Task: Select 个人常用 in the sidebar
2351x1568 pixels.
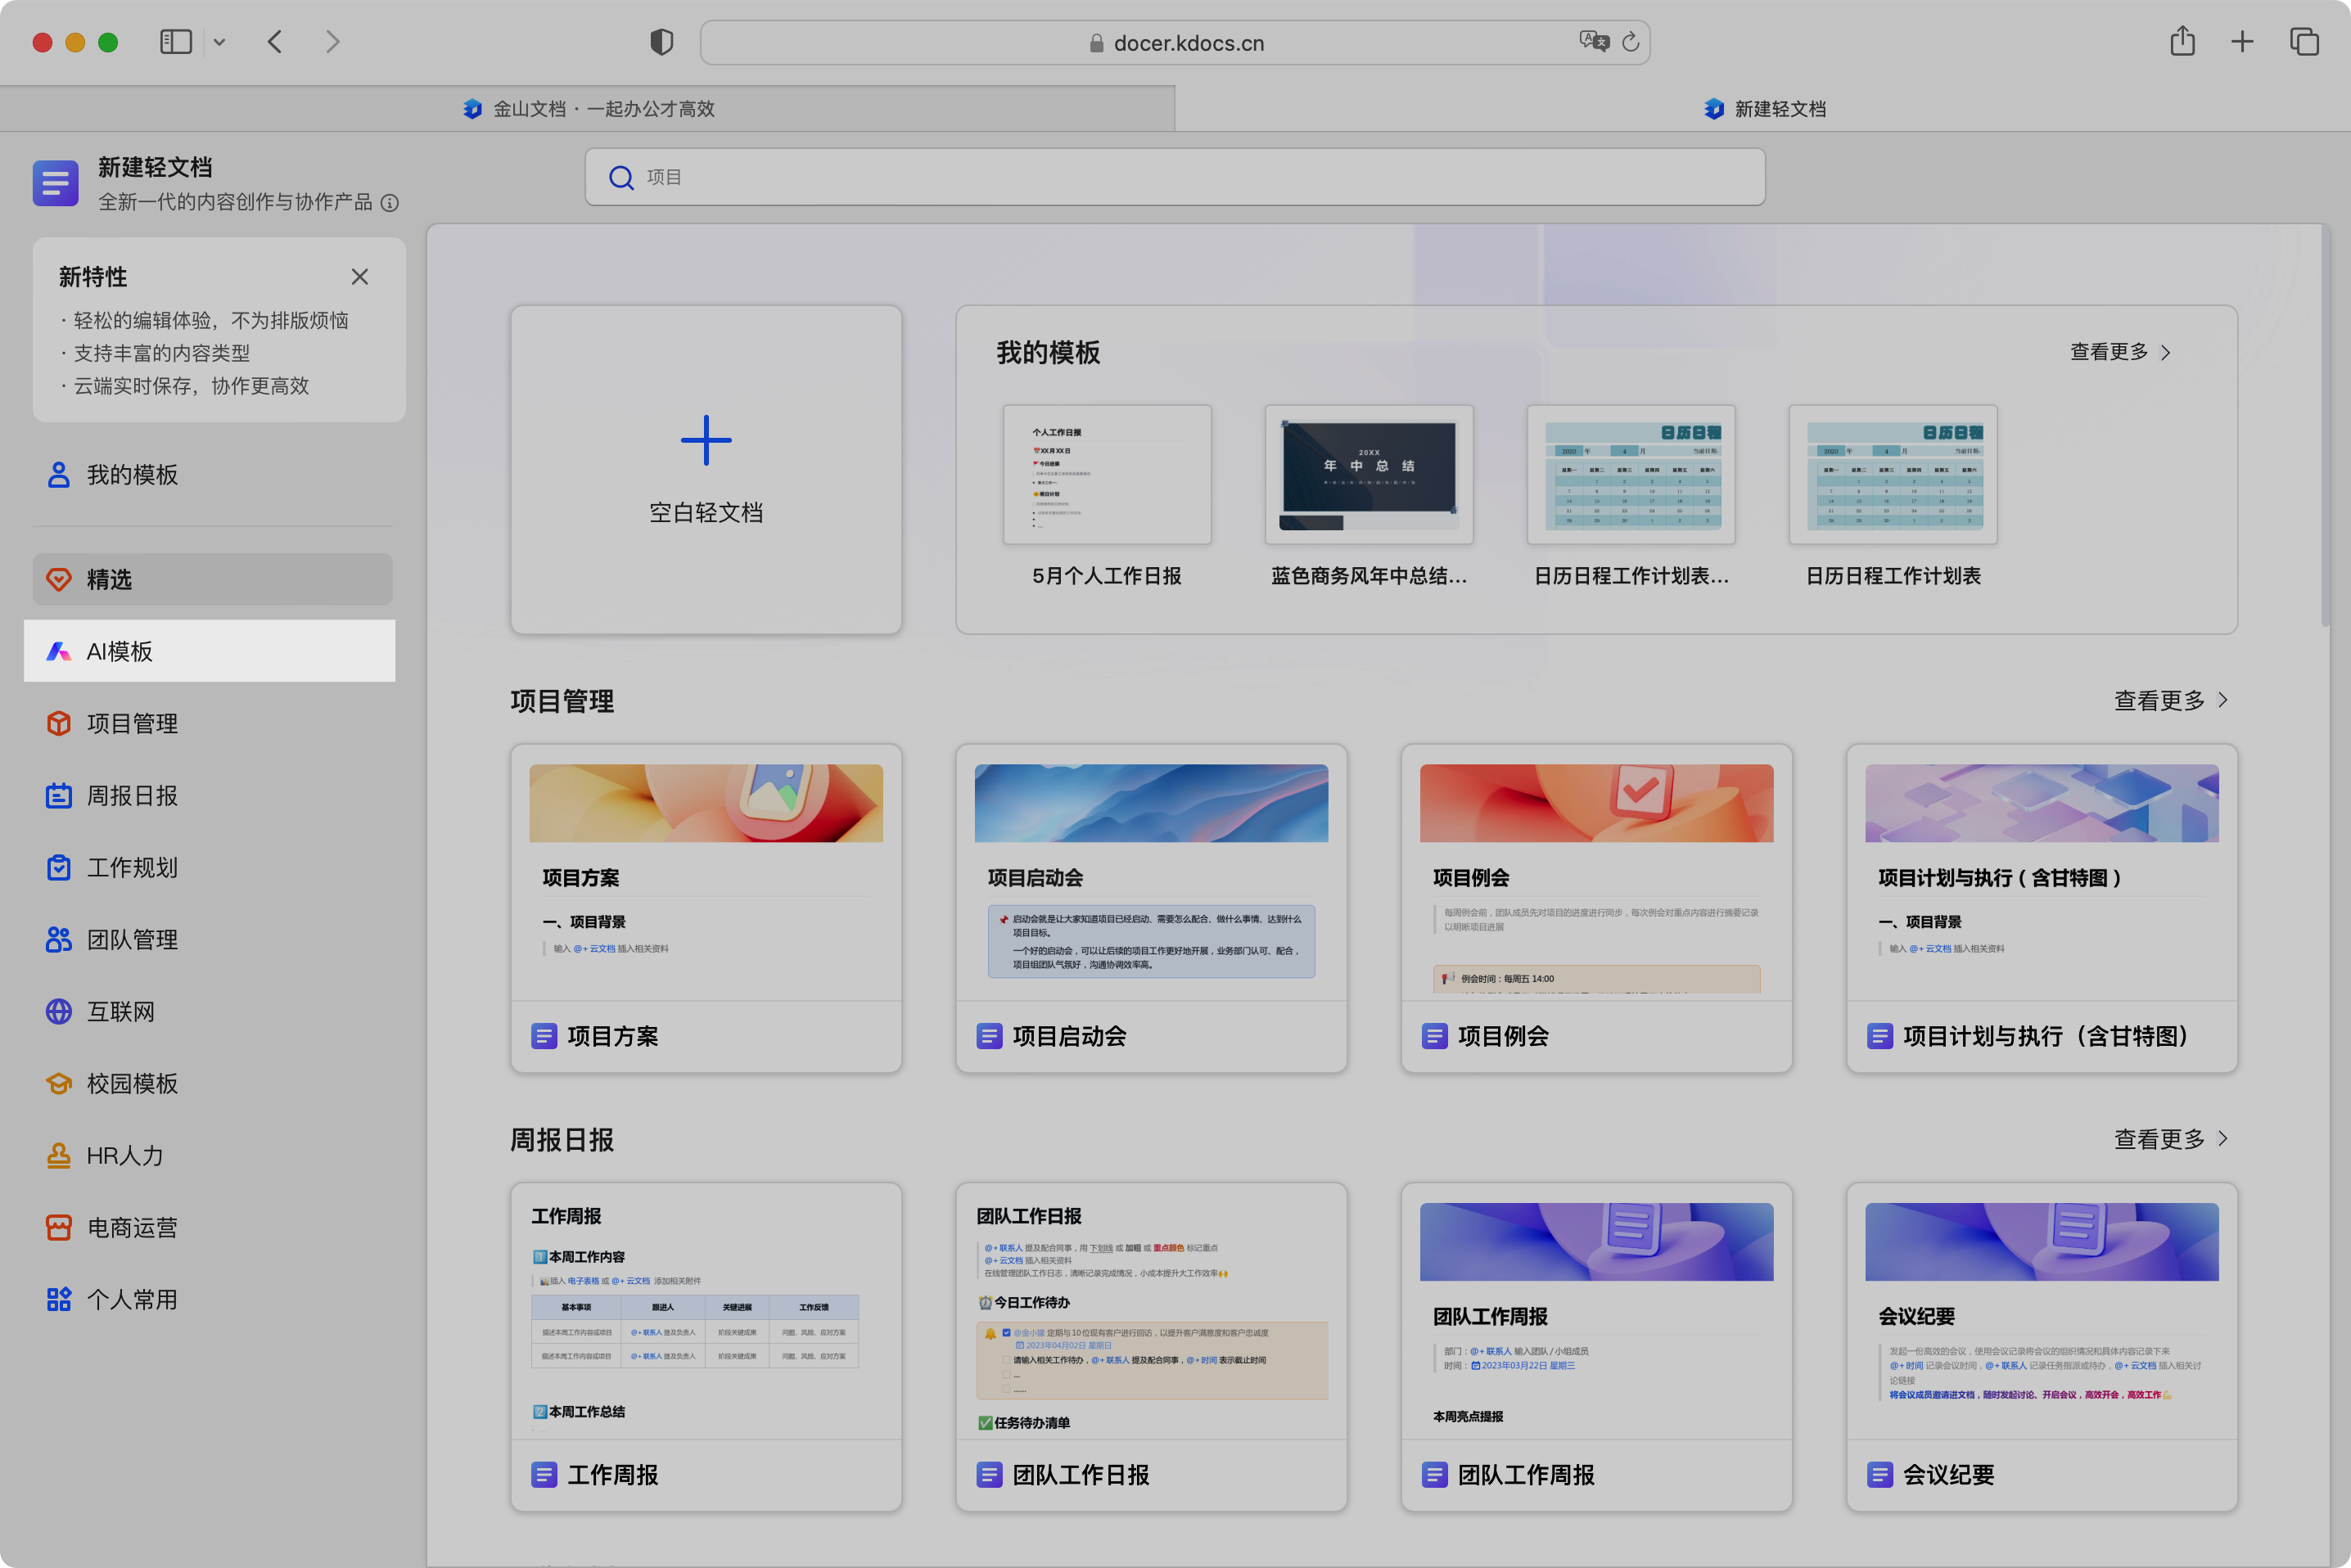Action: coord(131,1299)
